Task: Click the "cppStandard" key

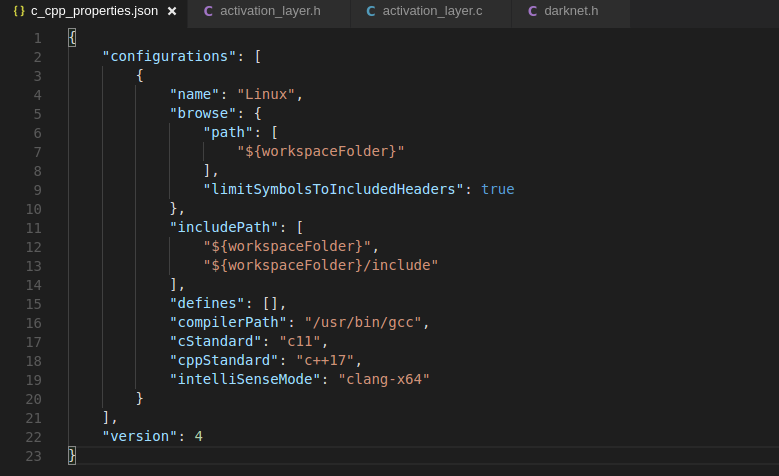Action: tap(224, 360)
